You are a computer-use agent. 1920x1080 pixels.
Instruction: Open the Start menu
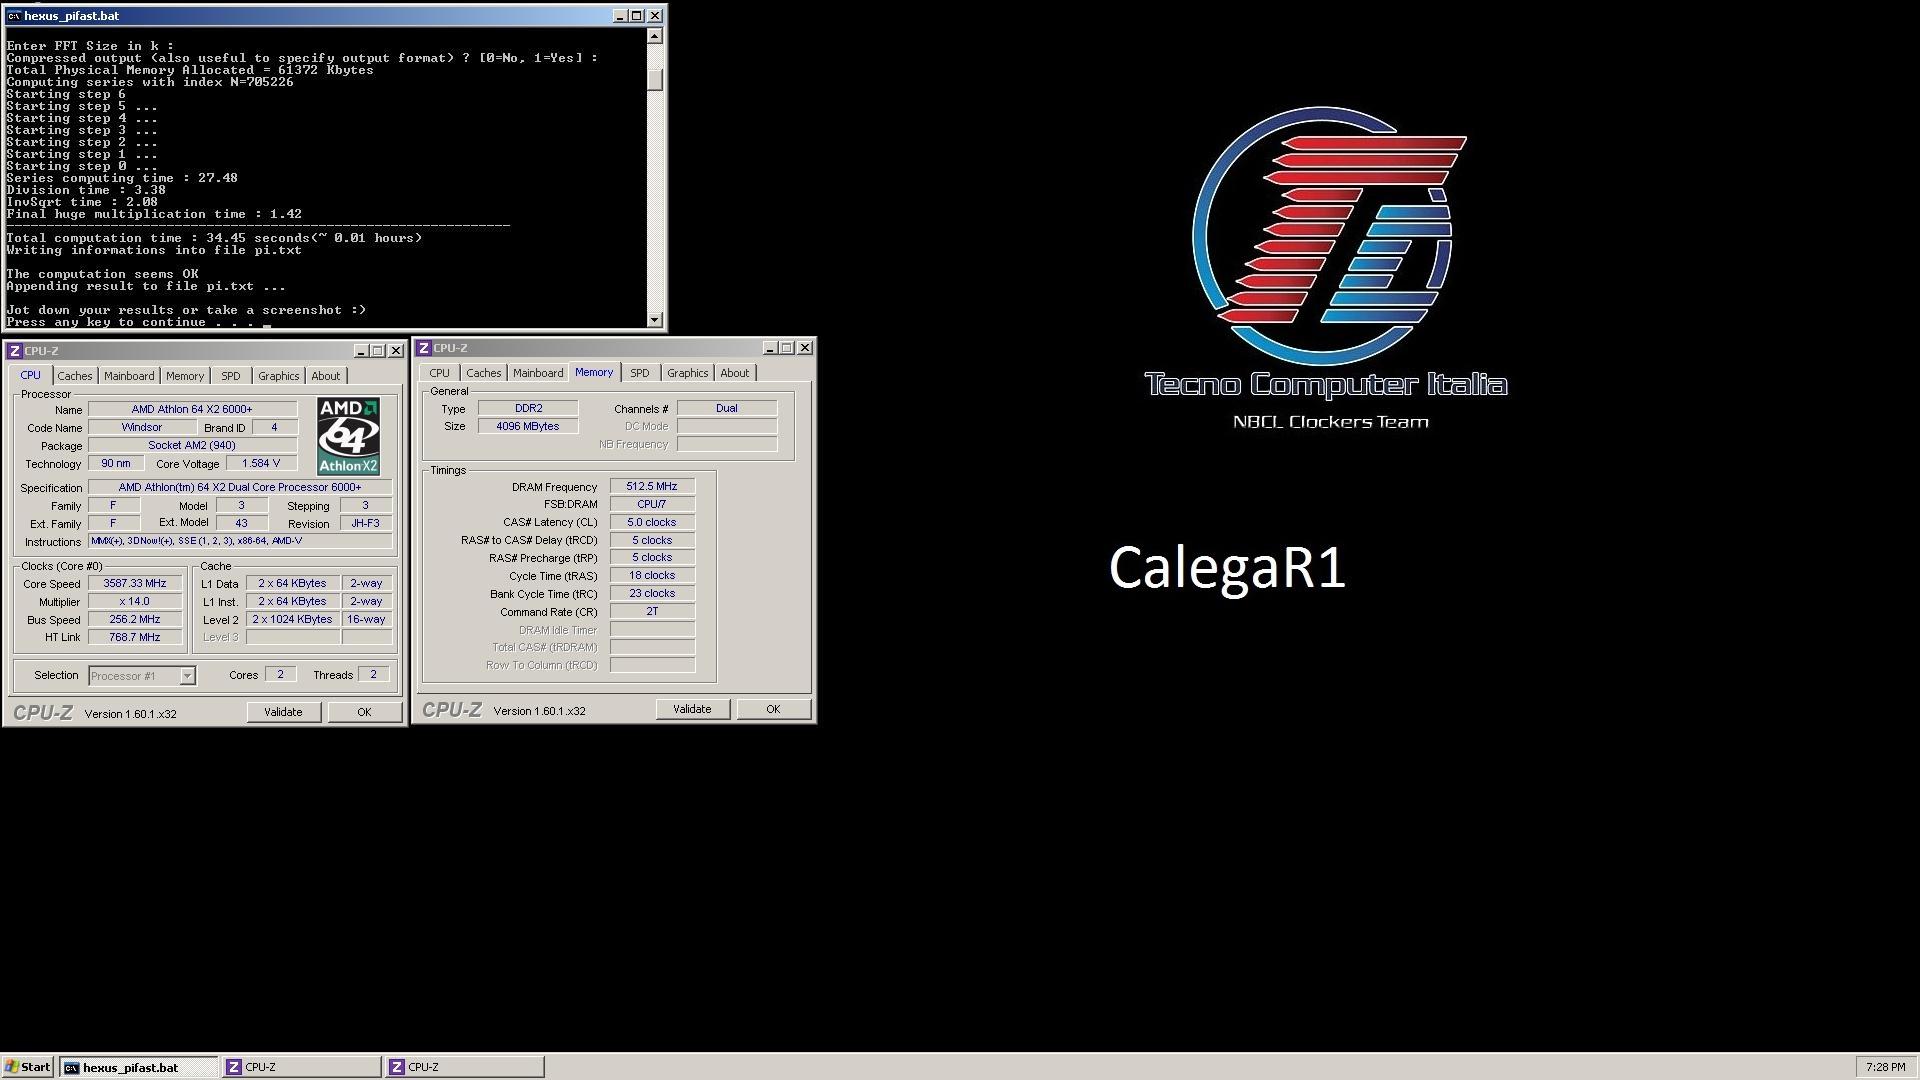(28, 1067)
